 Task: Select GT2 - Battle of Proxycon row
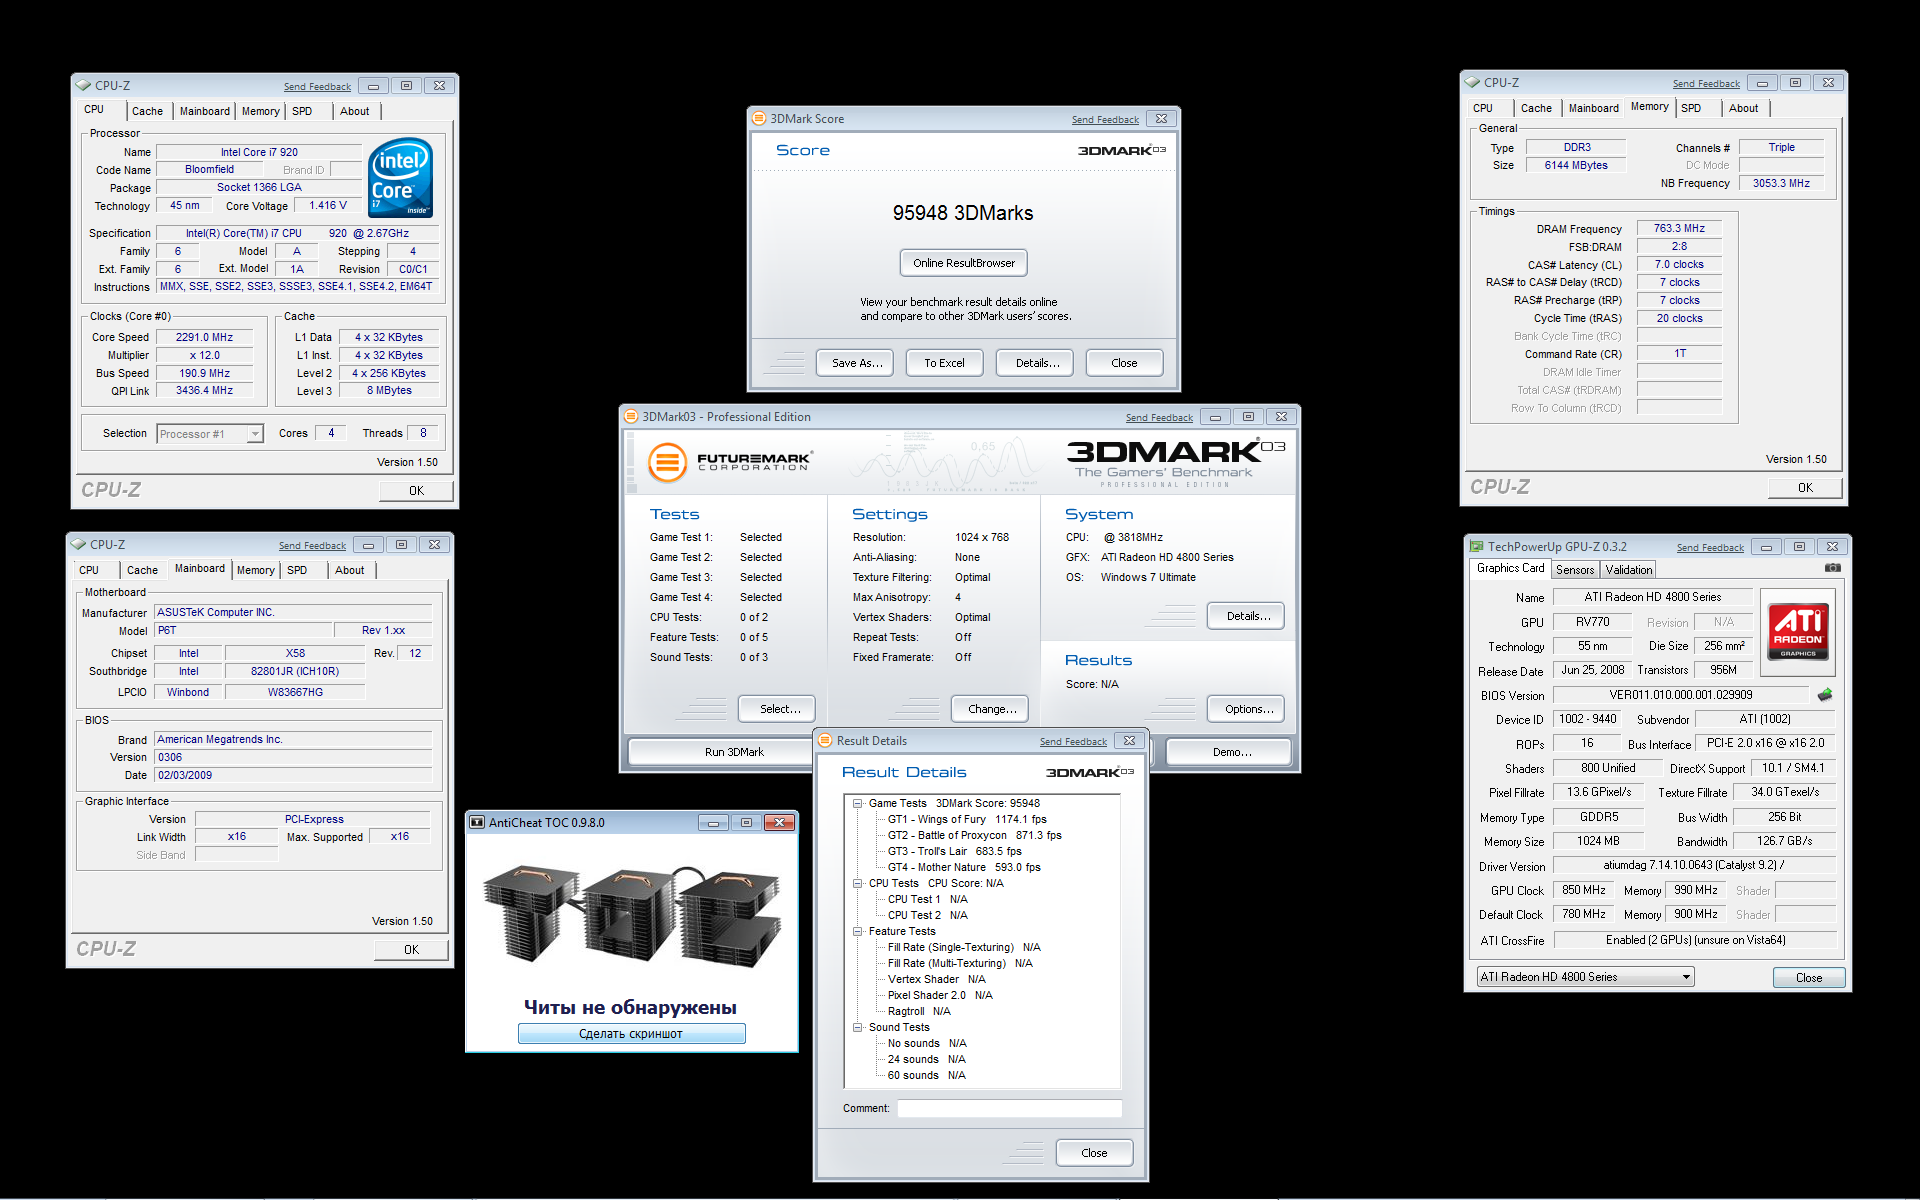point(974,835)
